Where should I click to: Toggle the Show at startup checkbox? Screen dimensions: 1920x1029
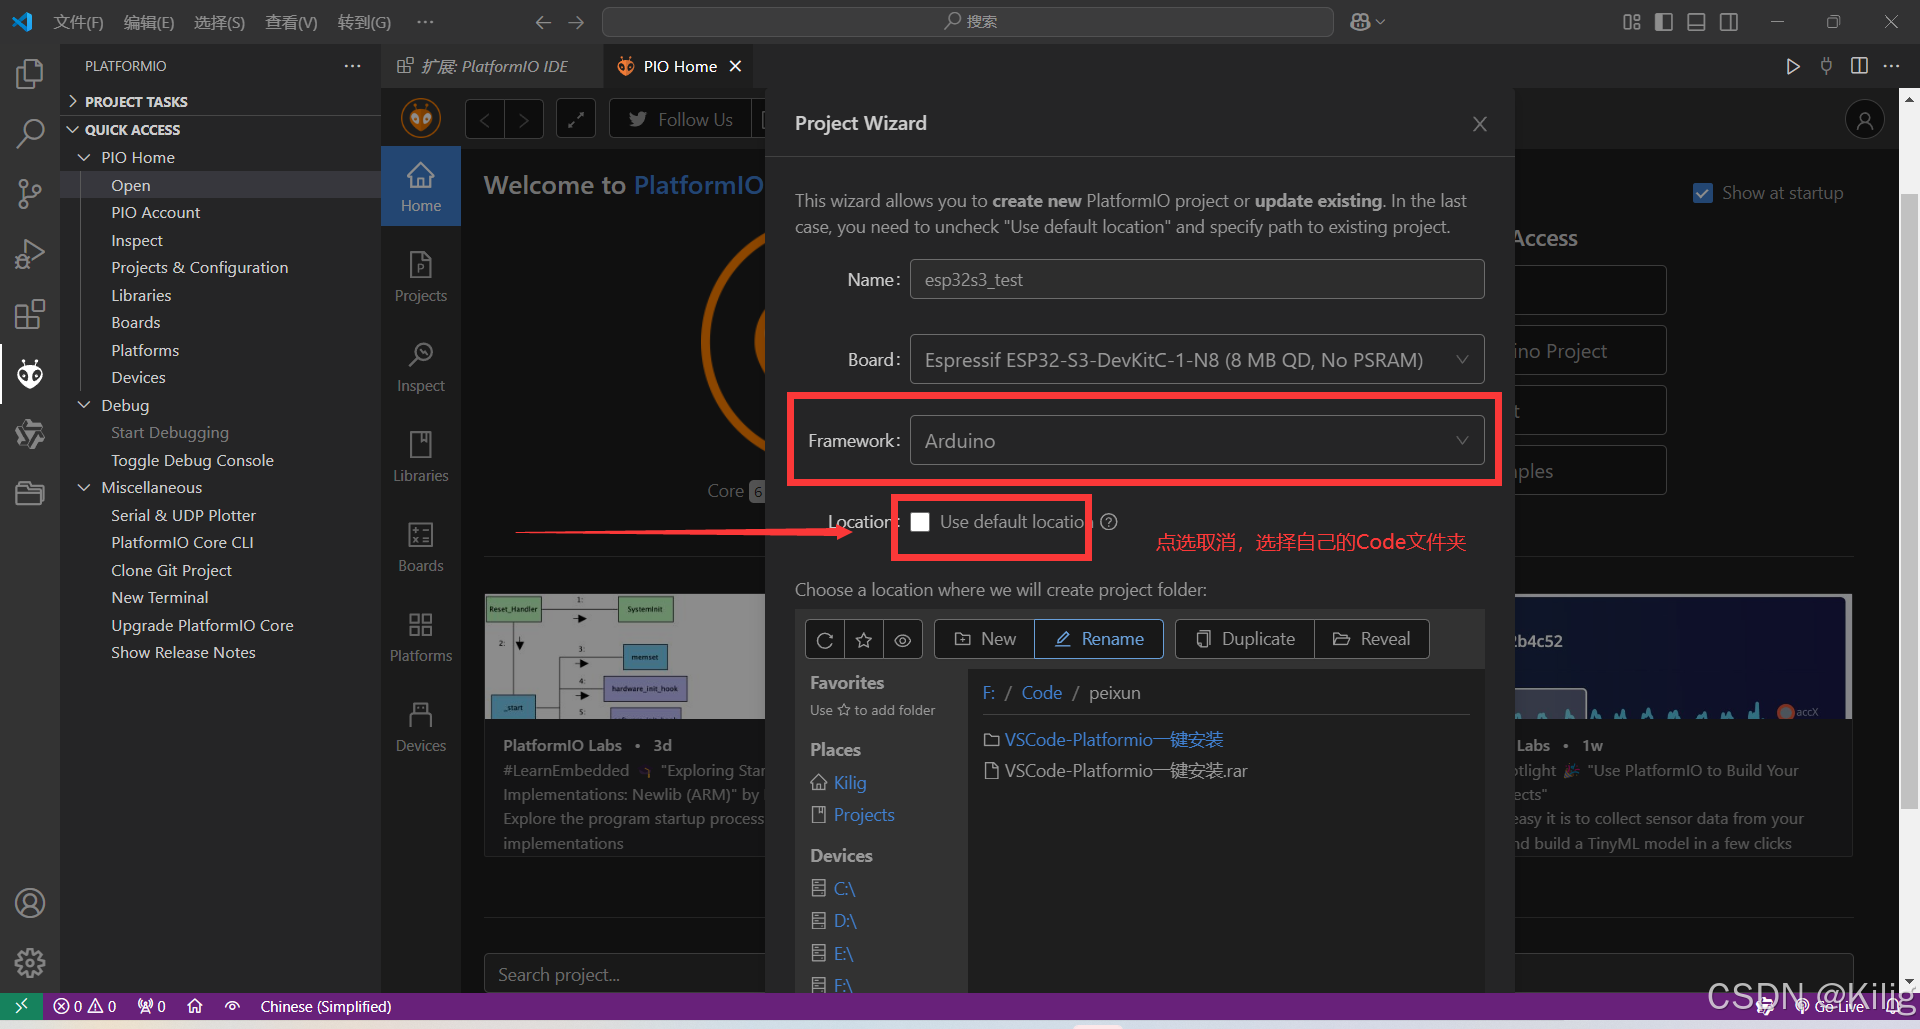click(x=1703, y=193)
